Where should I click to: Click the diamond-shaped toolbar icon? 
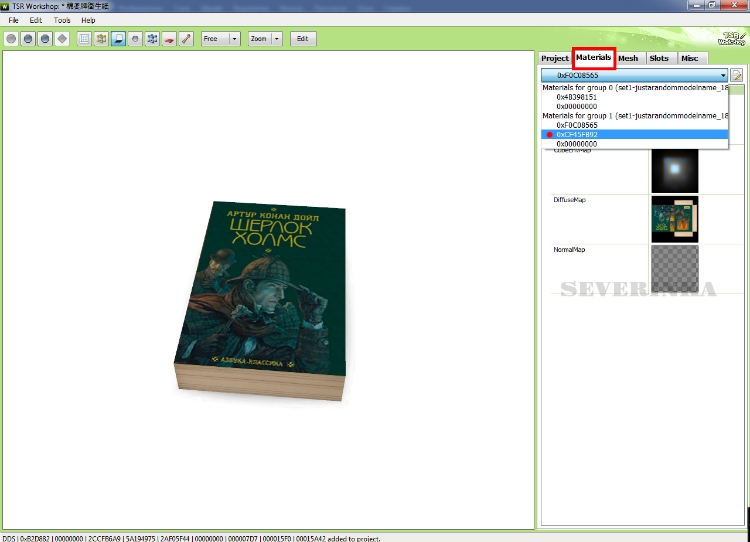62,39
